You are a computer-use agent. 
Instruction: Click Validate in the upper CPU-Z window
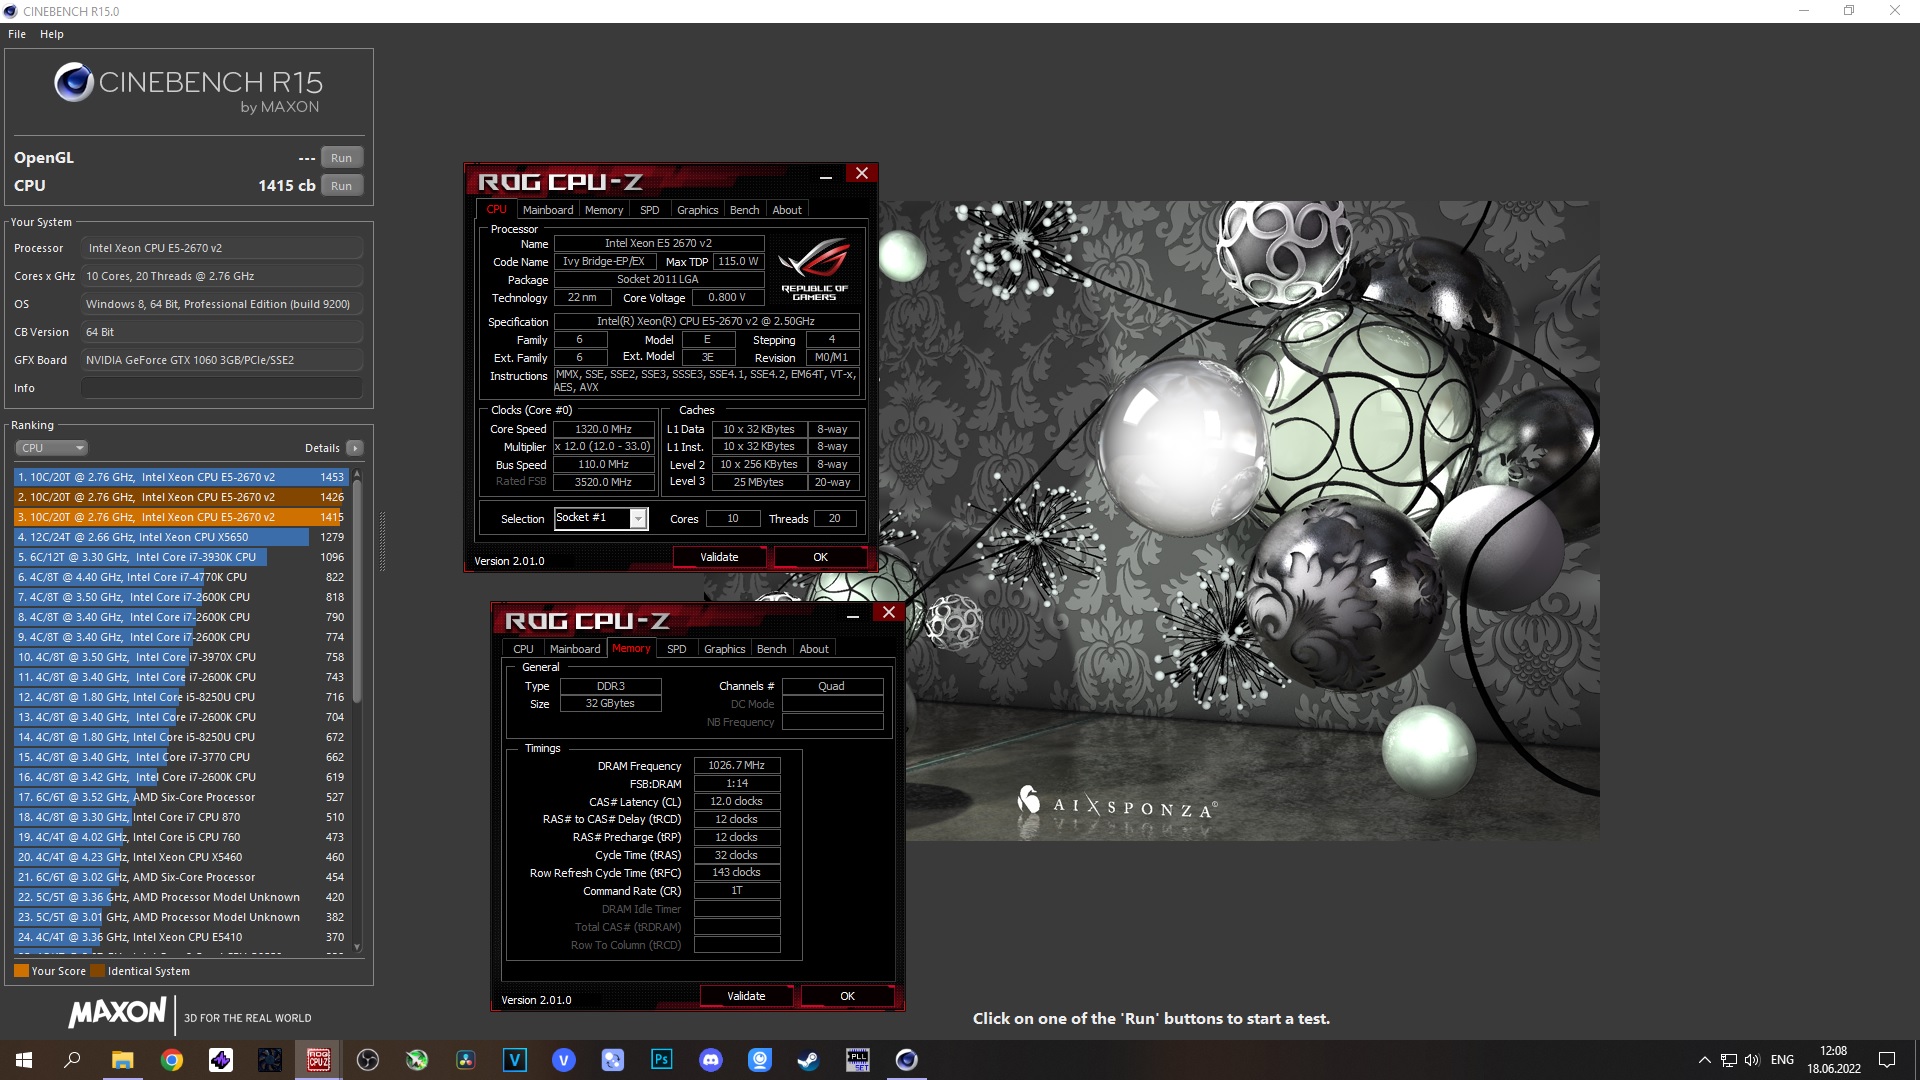pos(719,557)
